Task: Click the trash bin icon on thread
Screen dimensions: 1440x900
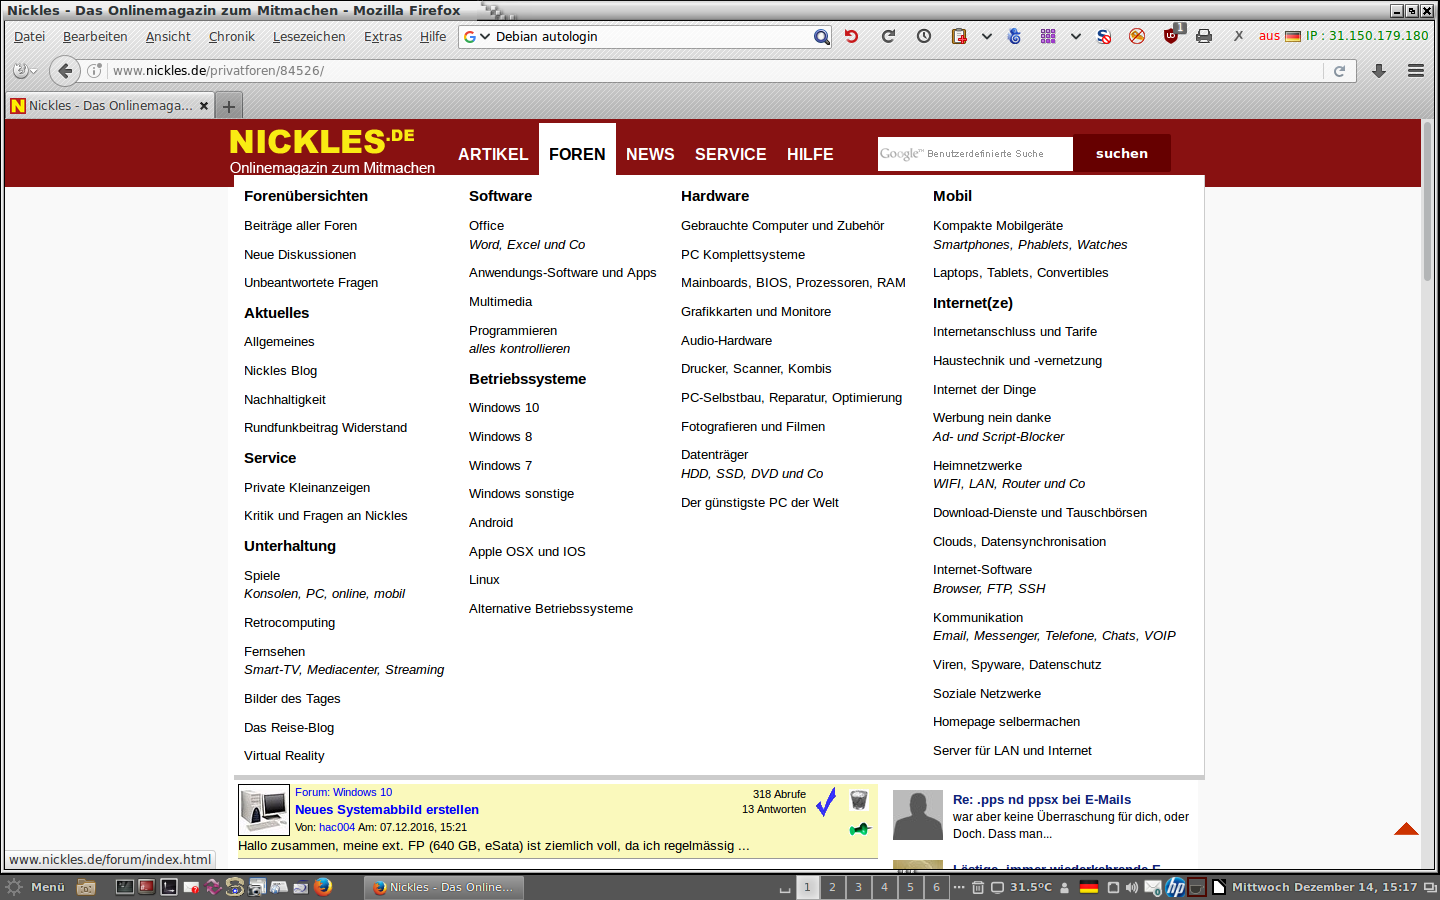Action: pyautogui.click(x=859, y=800)
